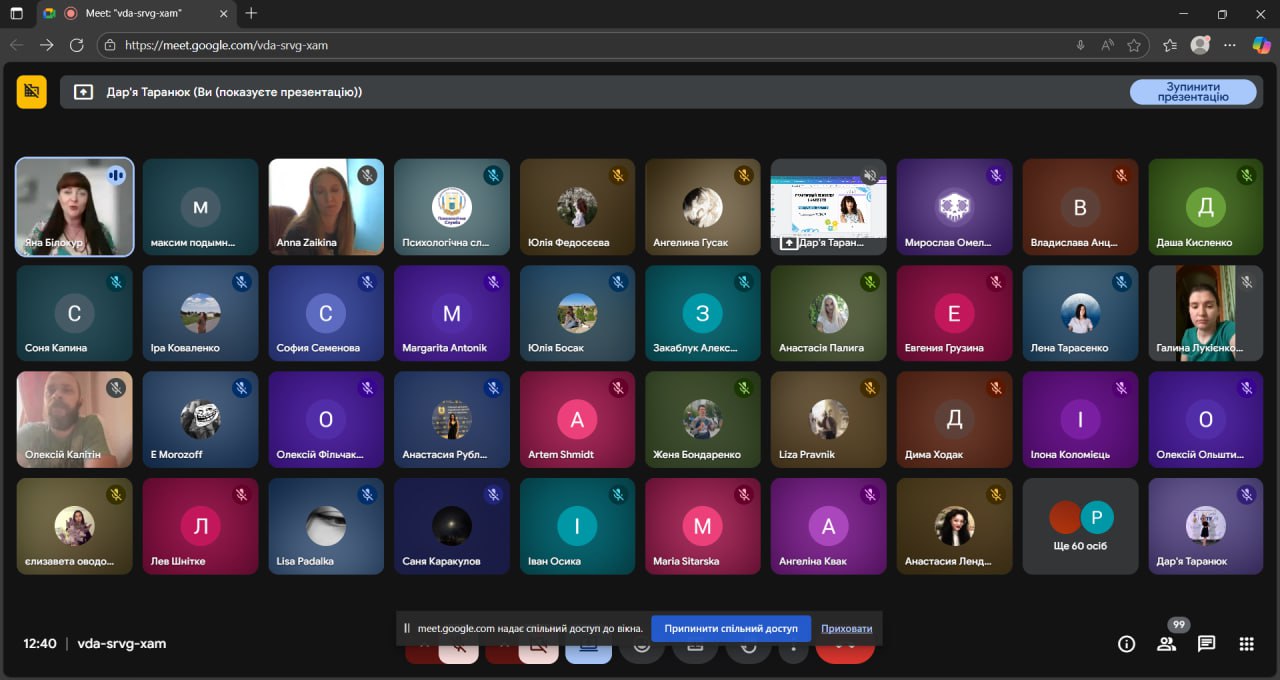The width and height of the screenshot is (1280, 680).
Task: Click "Припинити спільний доступ" button
Action: [730, 628]
